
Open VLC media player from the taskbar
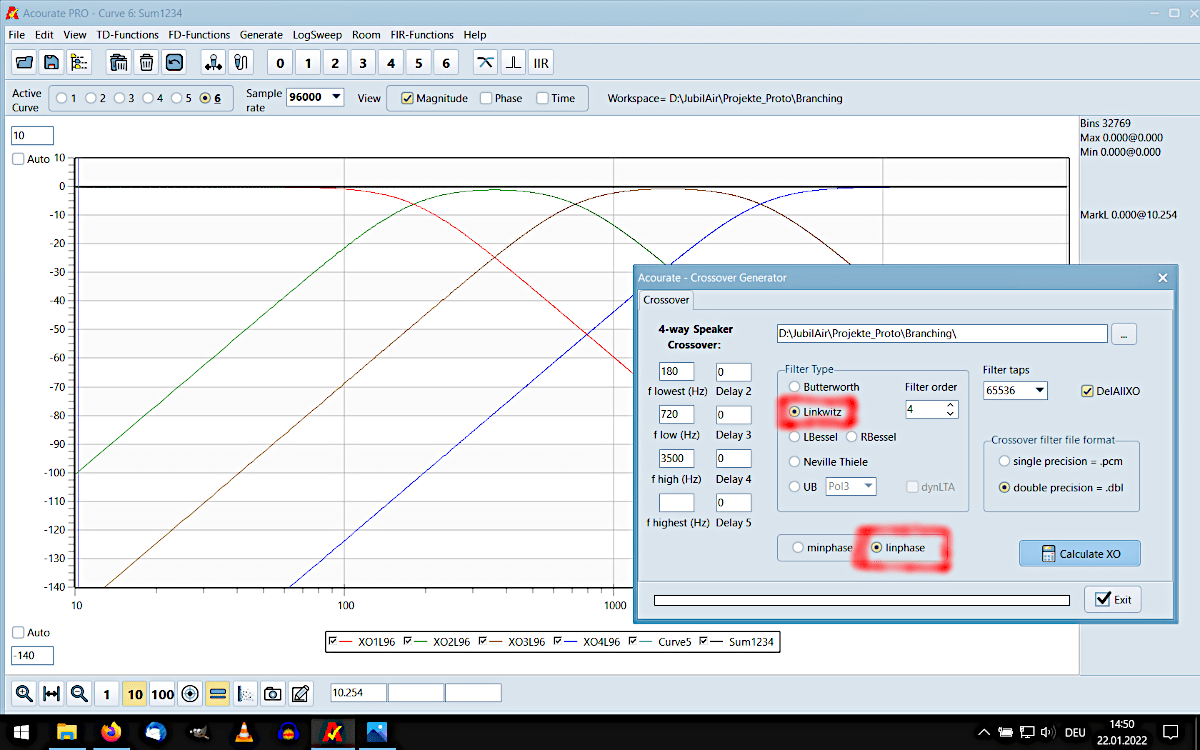coord(243,732)
